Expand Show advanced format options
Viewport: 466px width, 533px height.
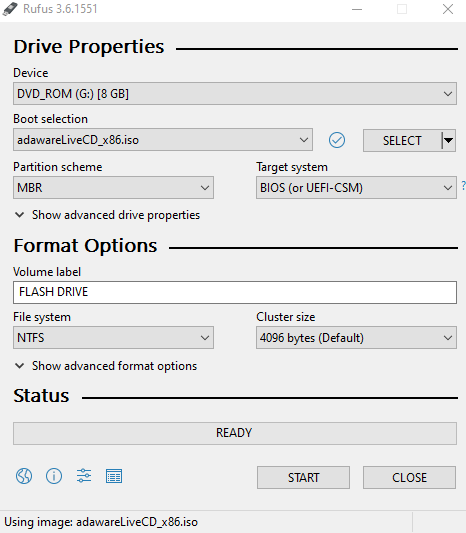pyautogui.click(x=106, y=366)
